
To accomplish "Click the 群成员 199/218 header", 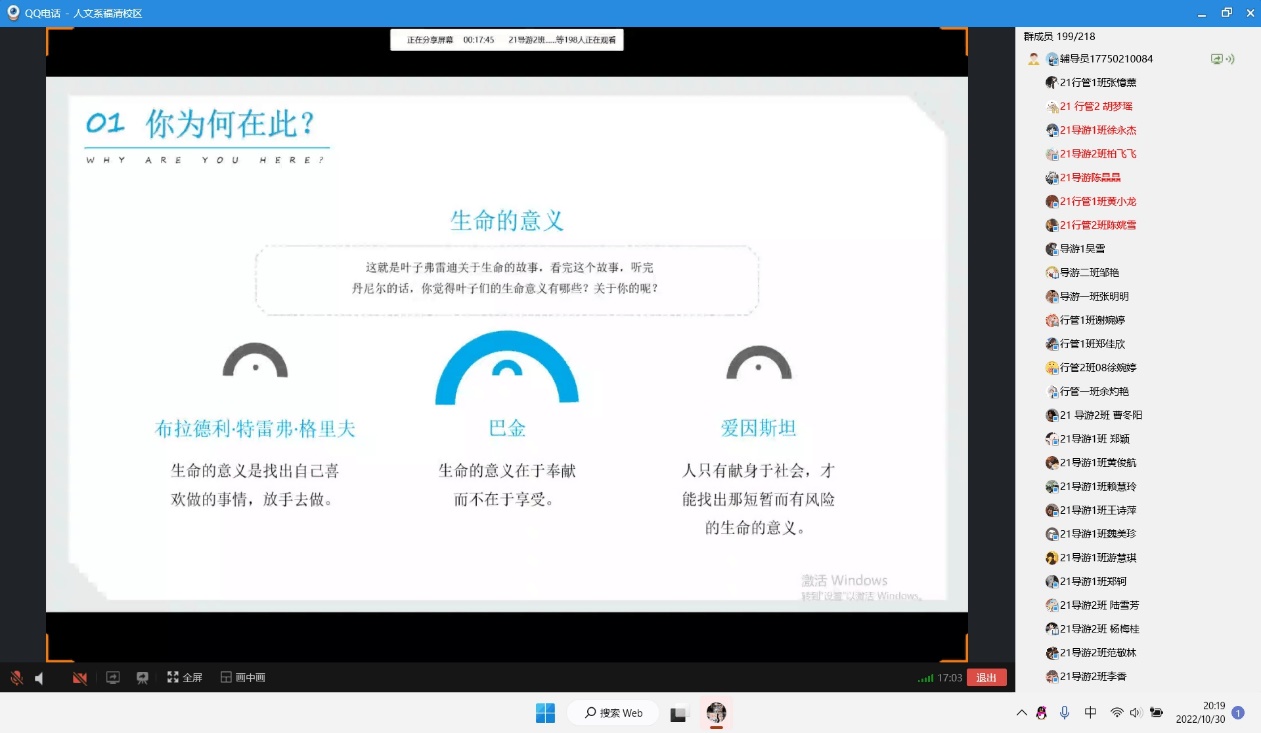I will click(x=1059, y=36).
